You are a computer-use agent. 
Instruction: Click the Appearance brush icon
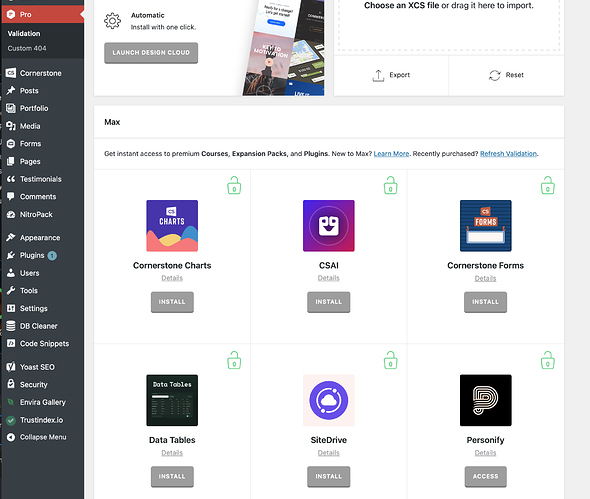(x=11, y=237)
